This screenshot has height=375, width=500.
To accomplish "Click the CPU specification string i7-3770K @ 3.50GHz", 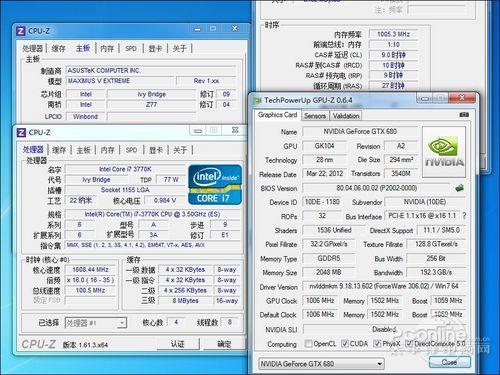I will (152, 214).
